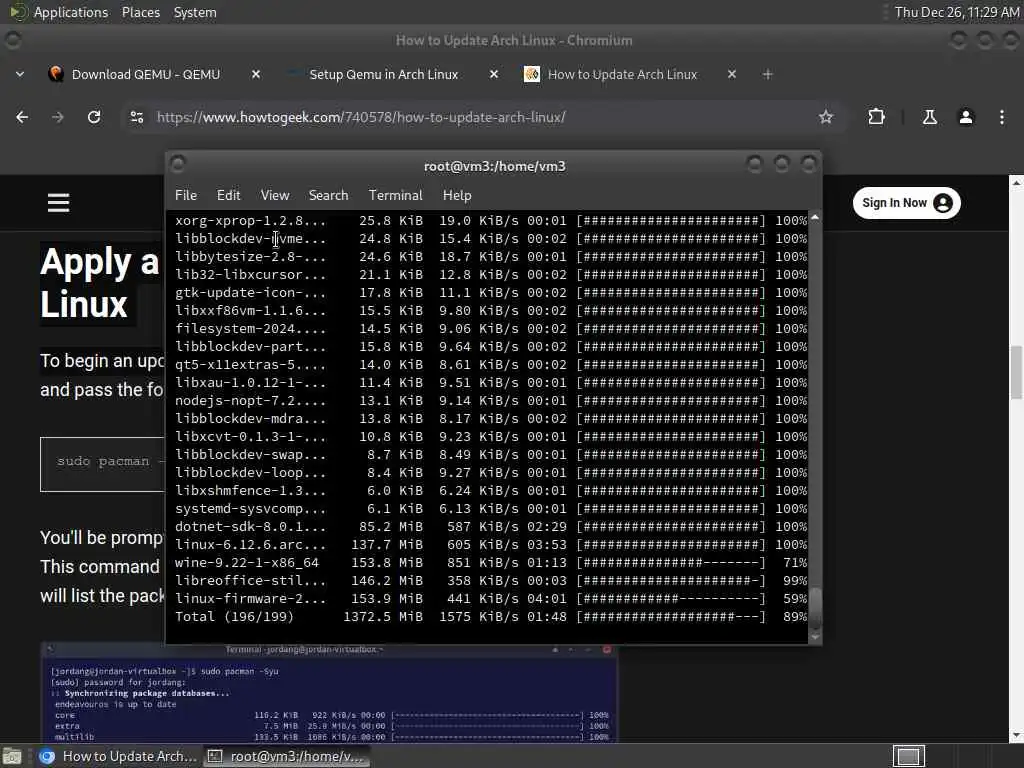Click the terminal screenshot thumbnail in article

point(330,693)
